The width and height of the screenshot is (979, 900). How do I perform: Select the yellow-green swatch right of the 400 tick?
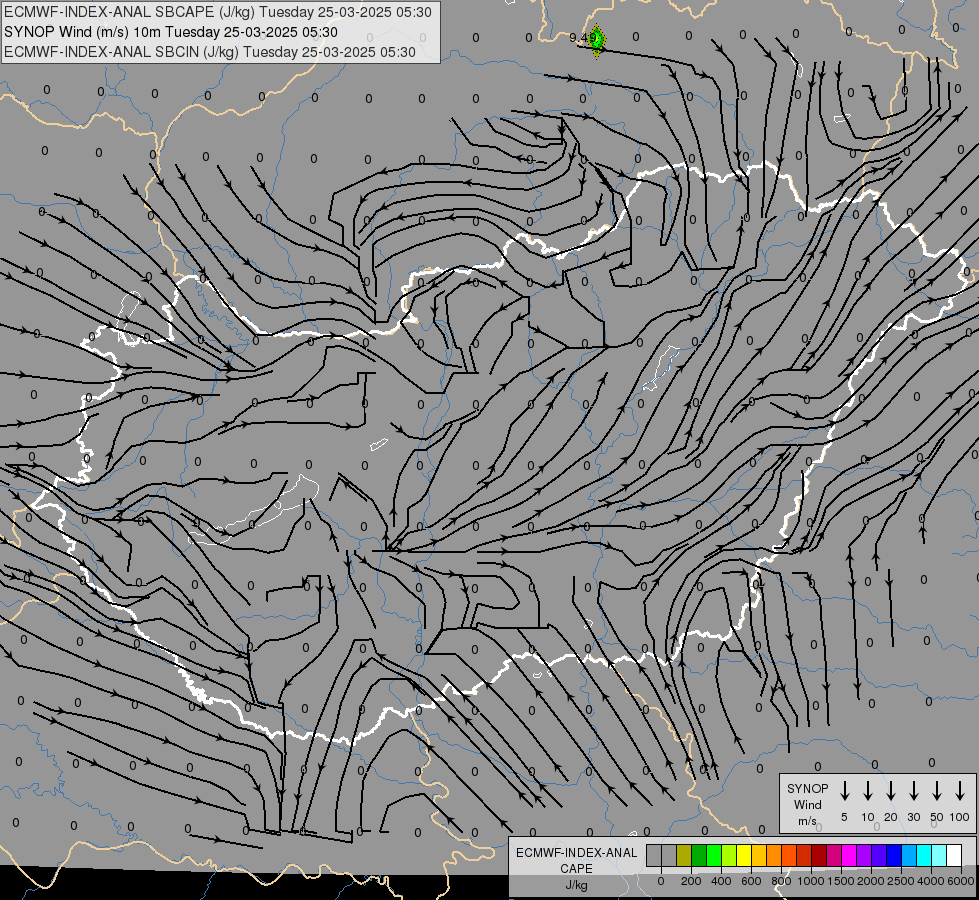click(729, 855)
